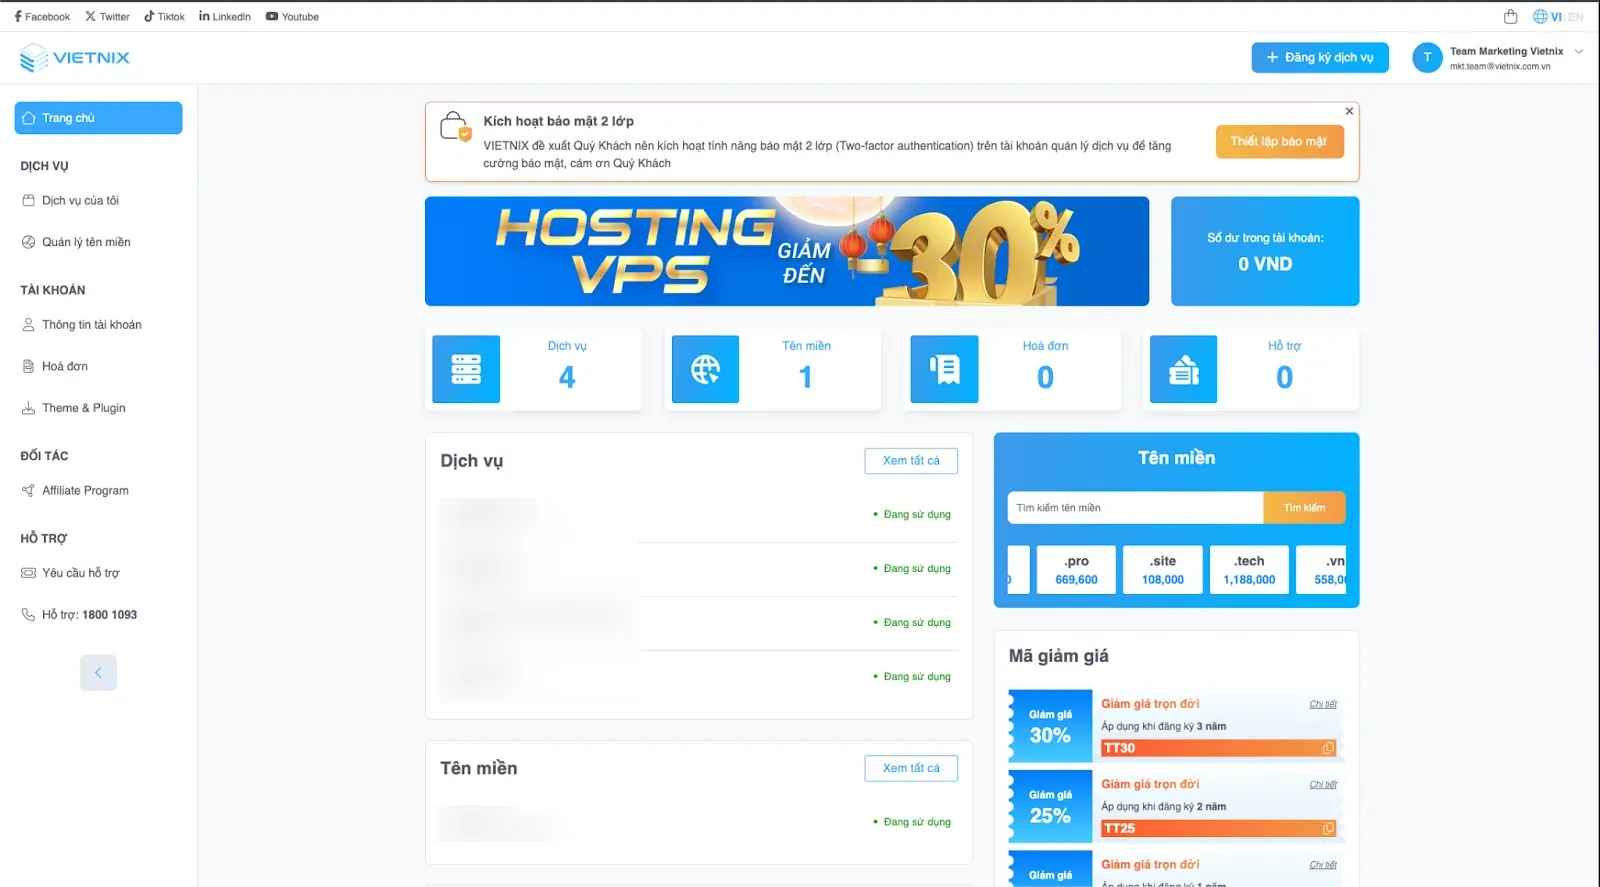Viewport: 1600px width, 887px height.
Task: Click the domain search input field
Action: click(1134, 508)
